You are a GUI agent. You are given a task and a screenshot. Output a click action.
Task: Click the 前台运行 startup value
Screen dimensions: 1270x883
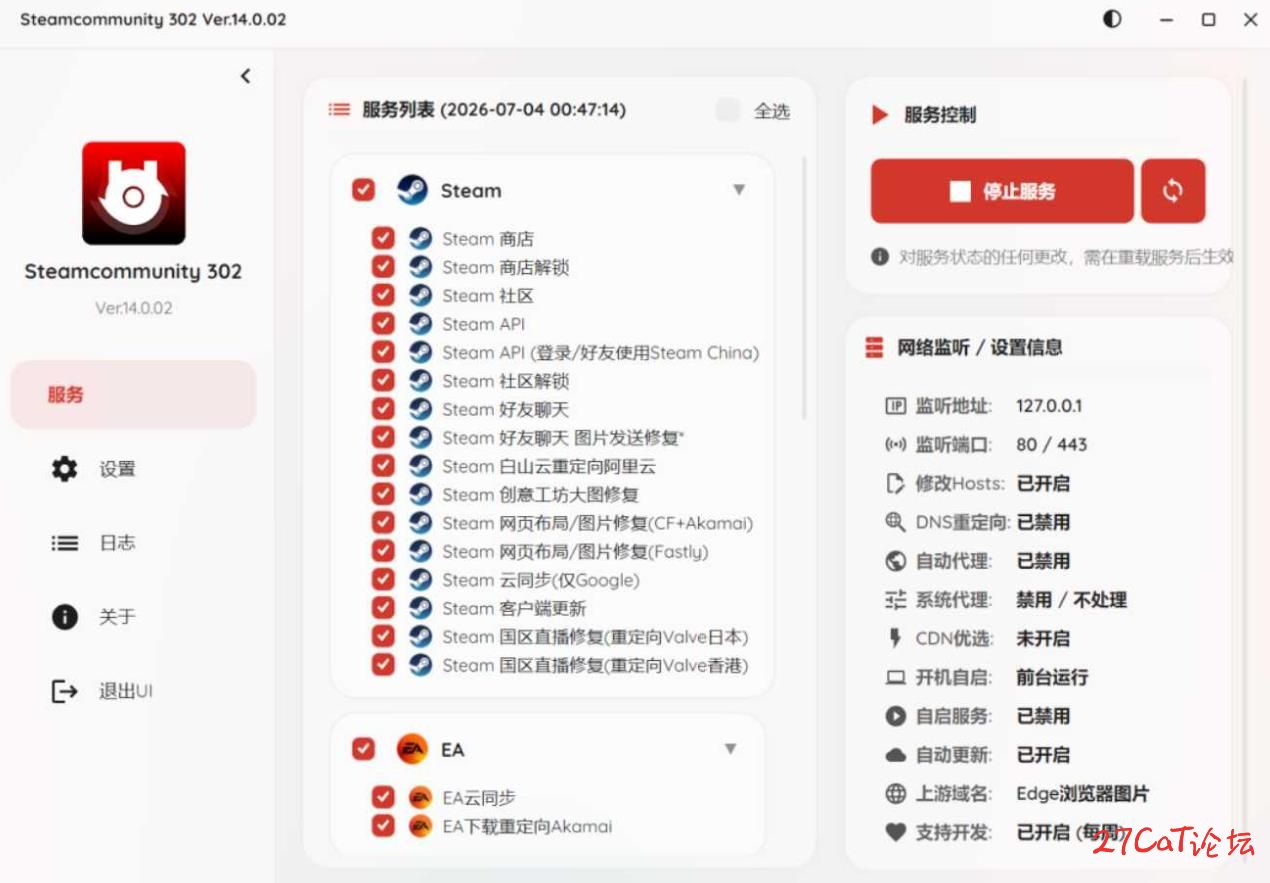(1052, 677)
